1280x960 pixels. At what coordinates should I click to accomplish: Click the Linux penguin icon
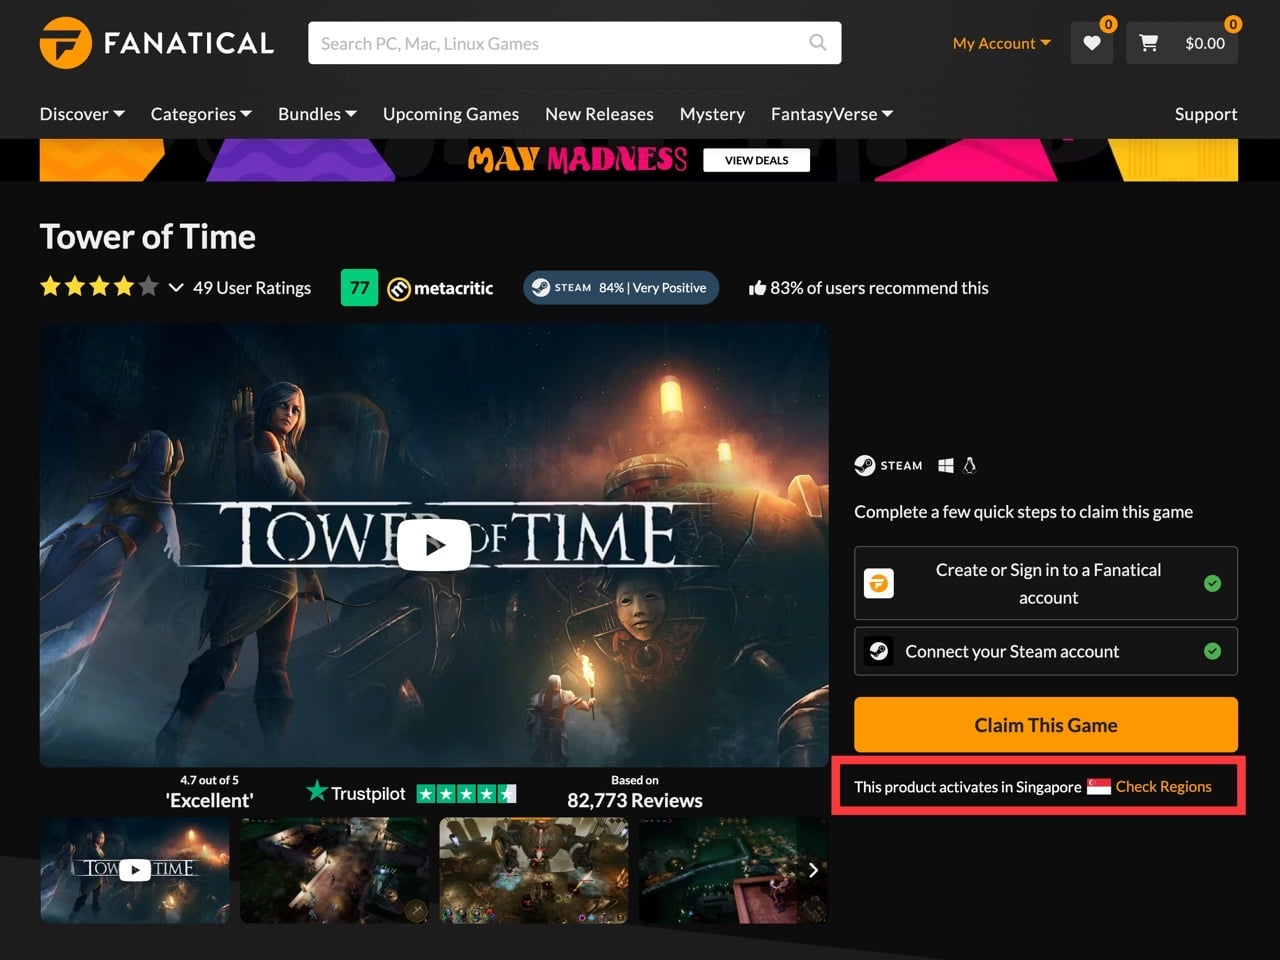[x=969, y=465]
